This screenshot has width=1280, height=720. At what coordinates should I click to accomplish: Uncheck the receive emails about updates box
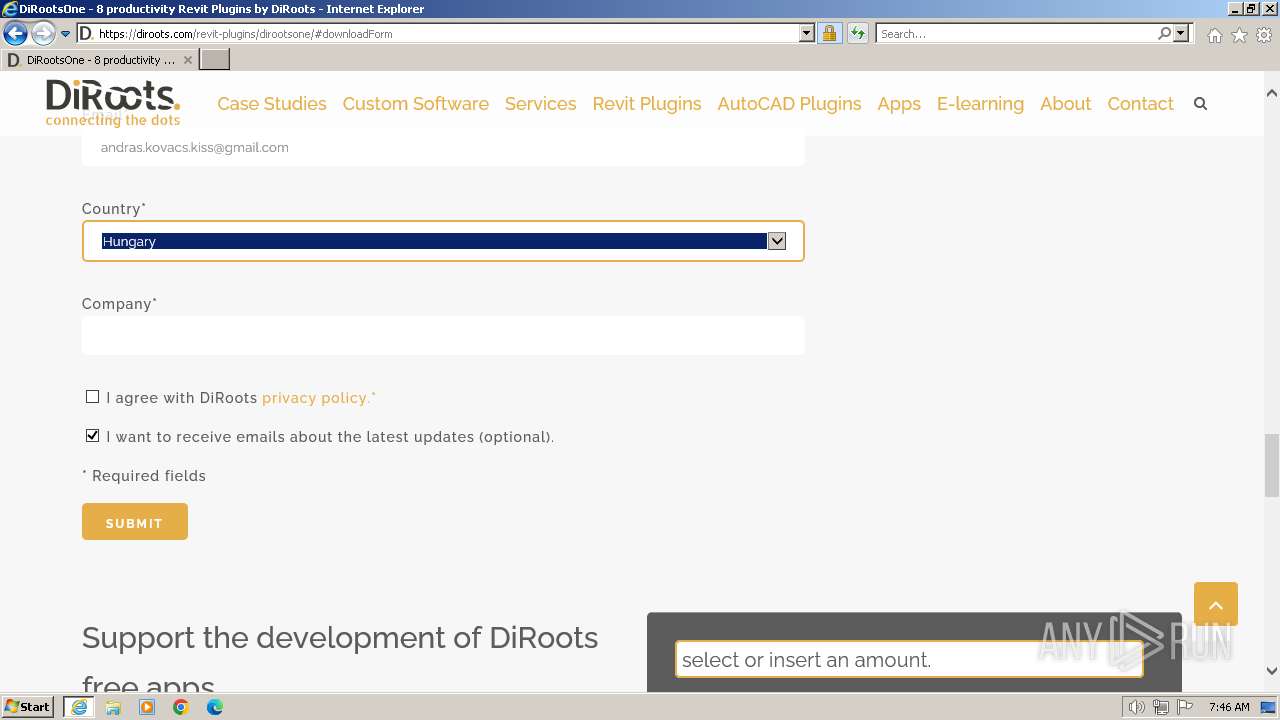[x=92, y=436]
